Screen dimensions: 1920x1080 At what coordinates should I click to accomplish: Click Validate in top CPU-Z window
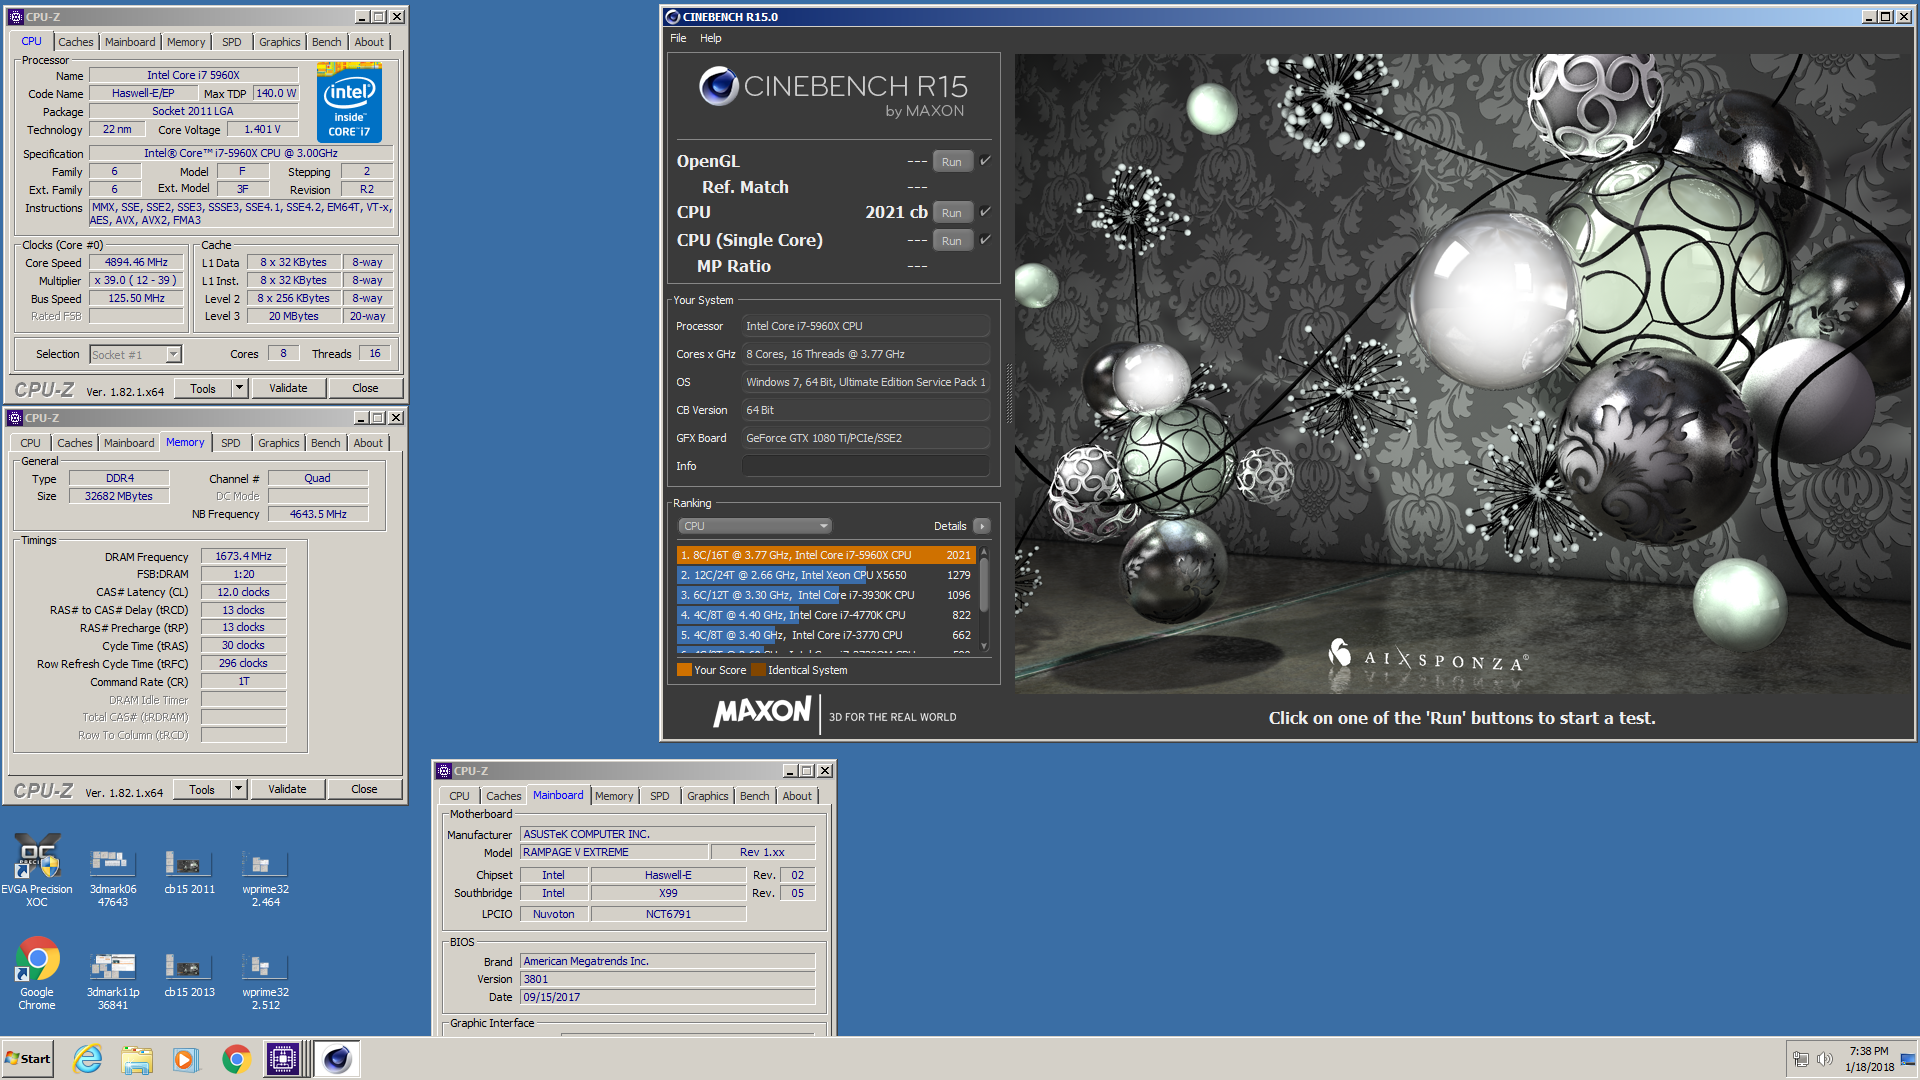(x=288, y=388)
